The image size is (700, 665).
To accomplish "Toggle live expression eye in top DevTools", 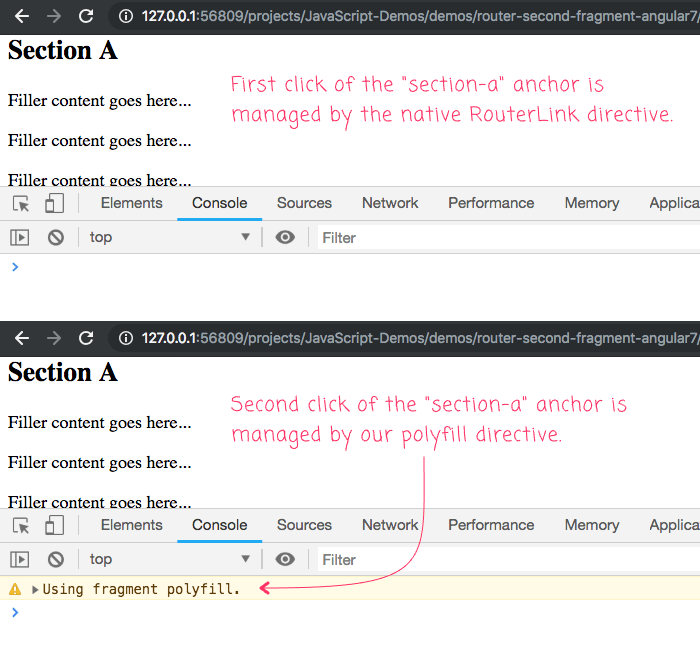I will coord(285,237).
